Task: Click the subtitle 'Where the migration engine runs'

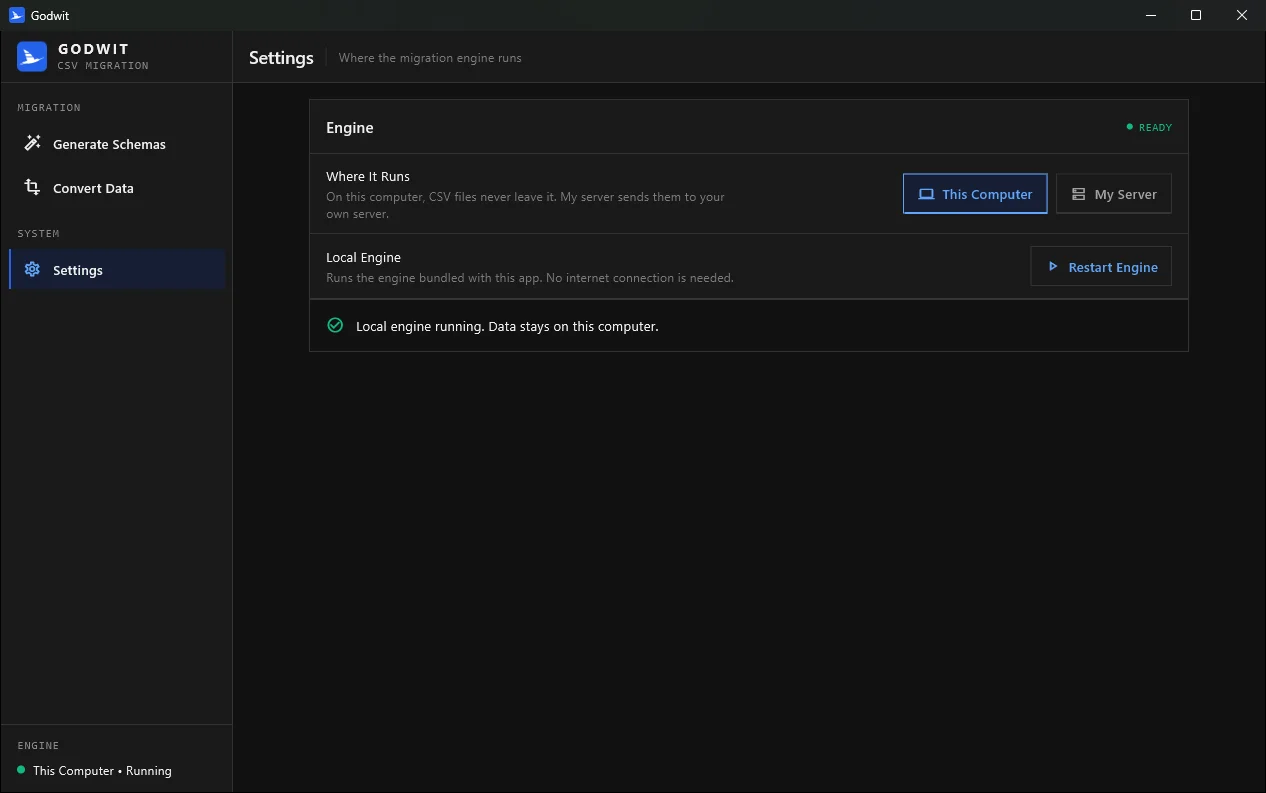Action: pos(430,58)
